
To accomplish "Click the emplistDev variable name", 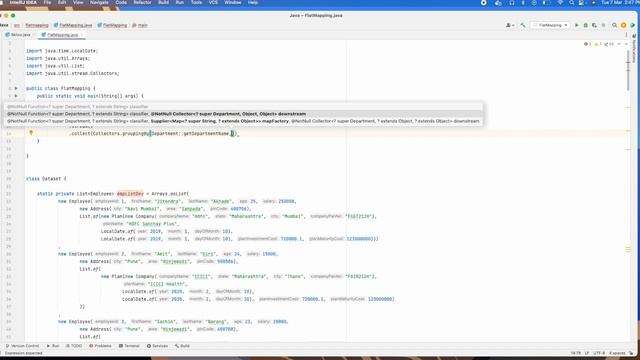I will [x=130, y=194].
